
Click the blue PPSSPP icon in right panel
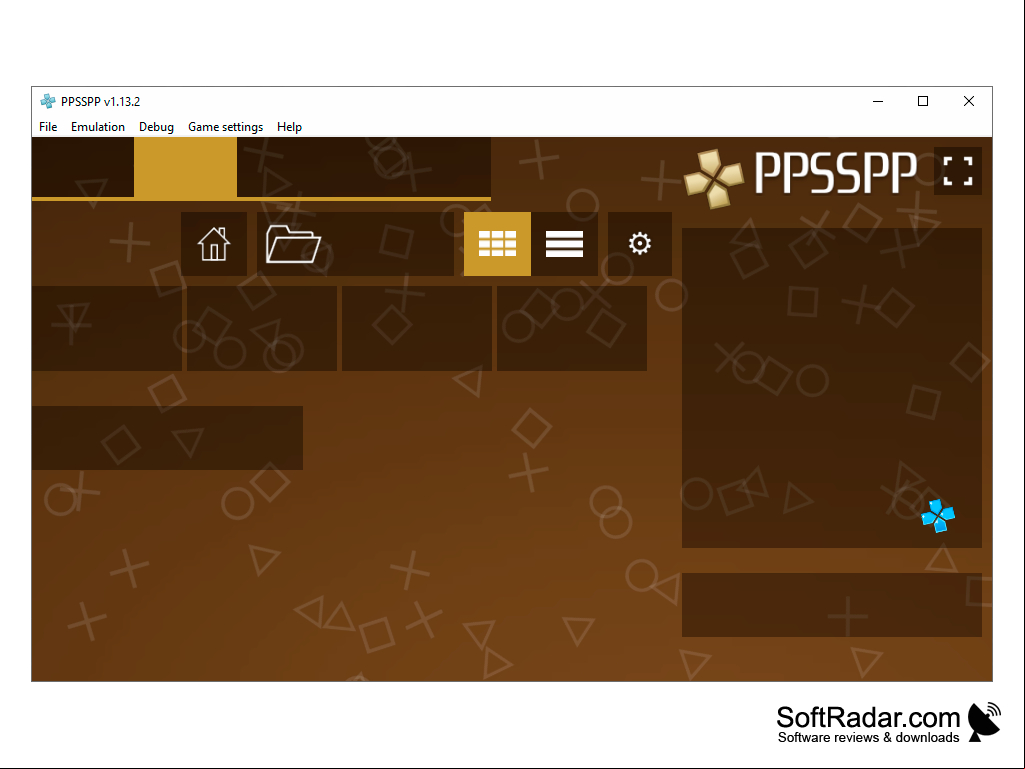click(x=938, y=516)
